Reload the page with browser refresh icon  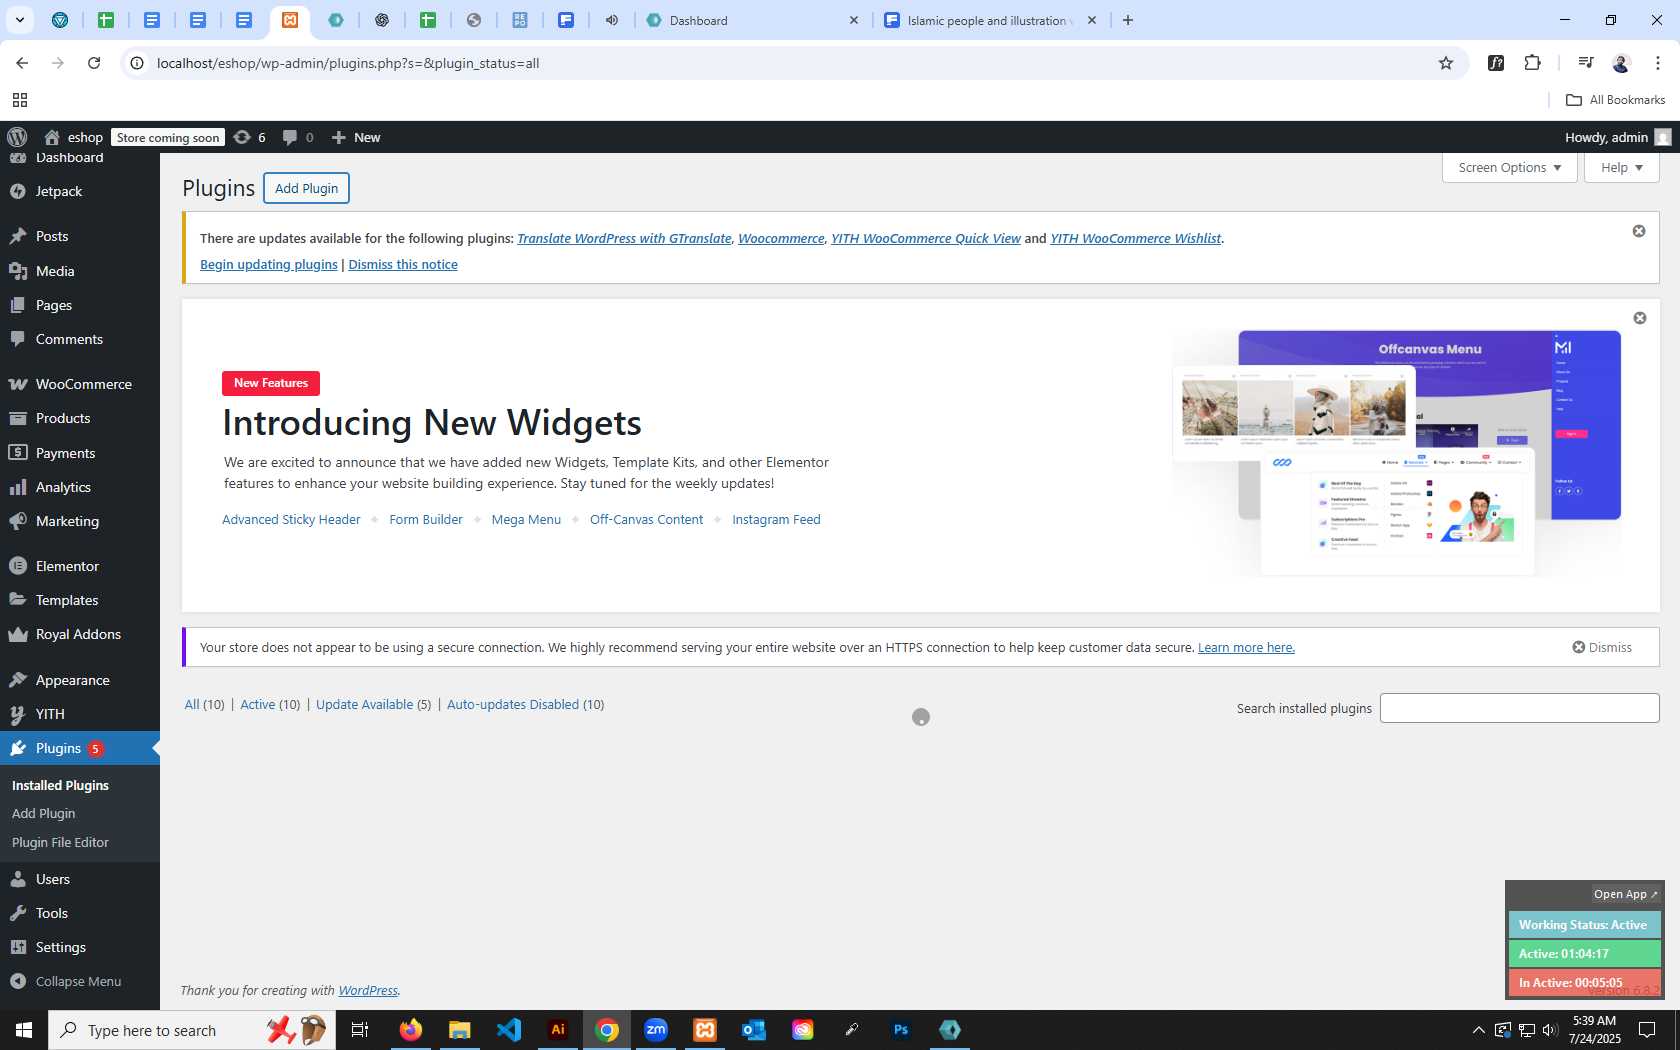point(94,63)
